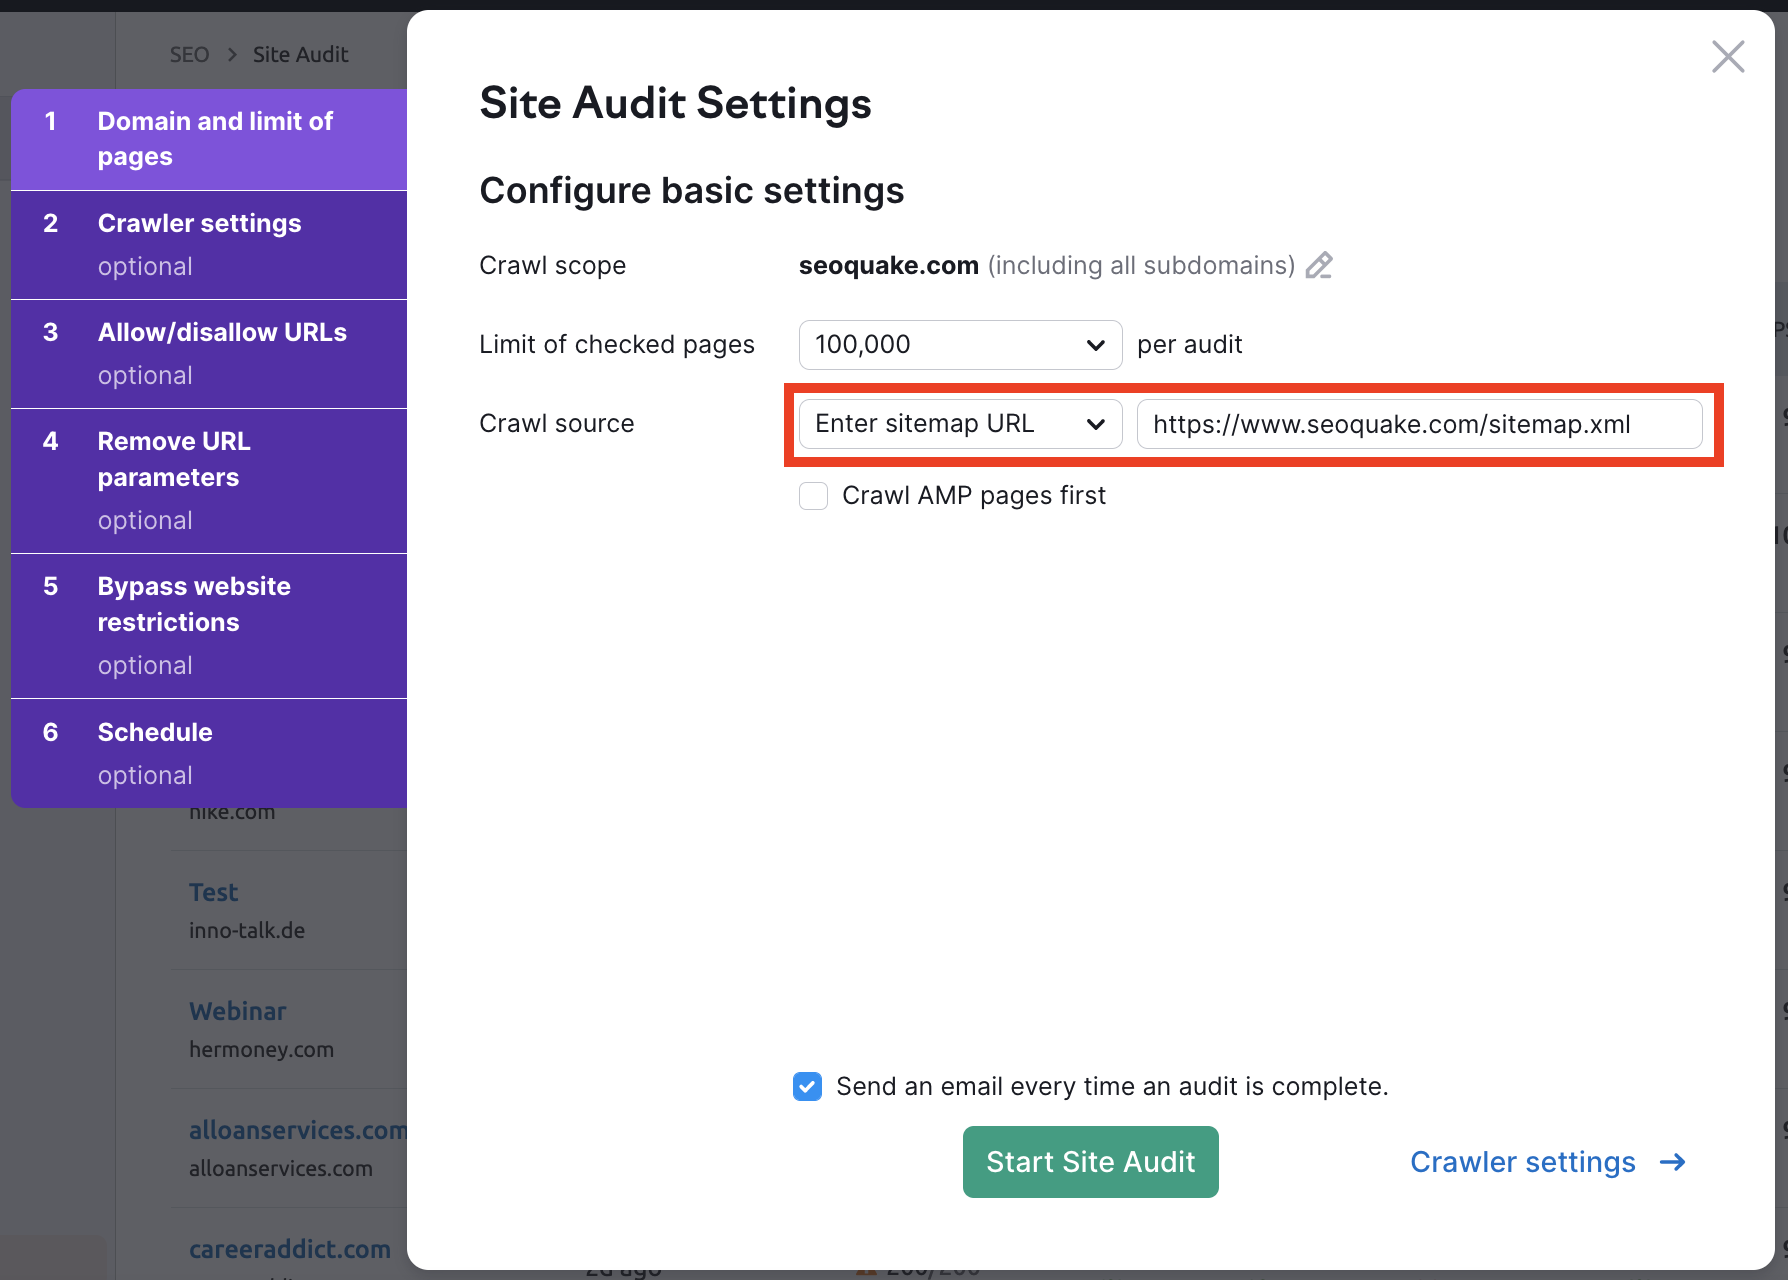
Task: Enable Crawl AMP pages first checkbox
Action: tap(813, 496)
